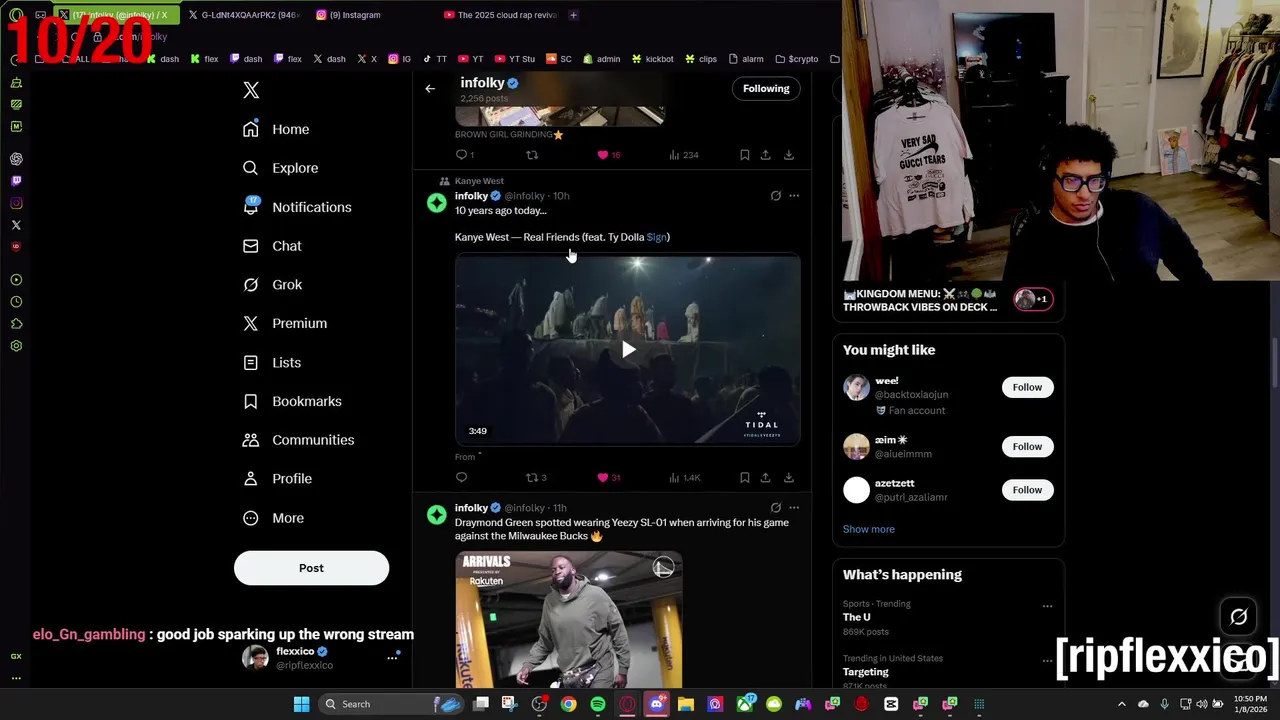This screenshot has height=720, width=1280.
Task: Click the Post button
Action: (311, 568)
